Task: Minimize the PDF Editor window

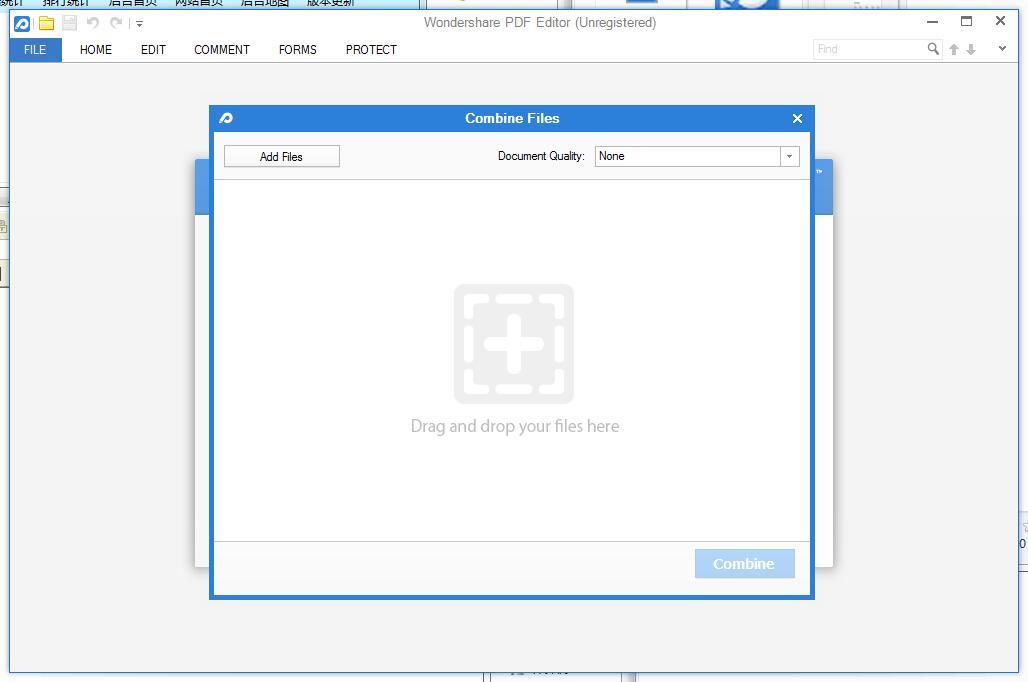Action: click(x=932, y=22)
